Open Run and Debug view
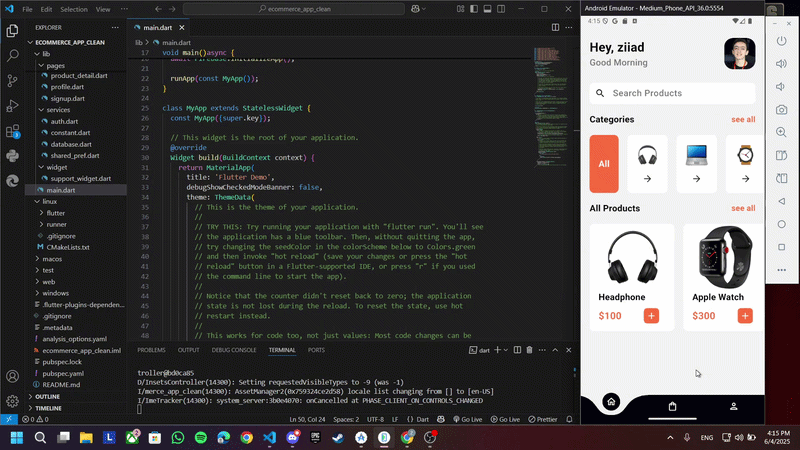The height and width of the screenshot is (450, 800). tap(12, 106)
